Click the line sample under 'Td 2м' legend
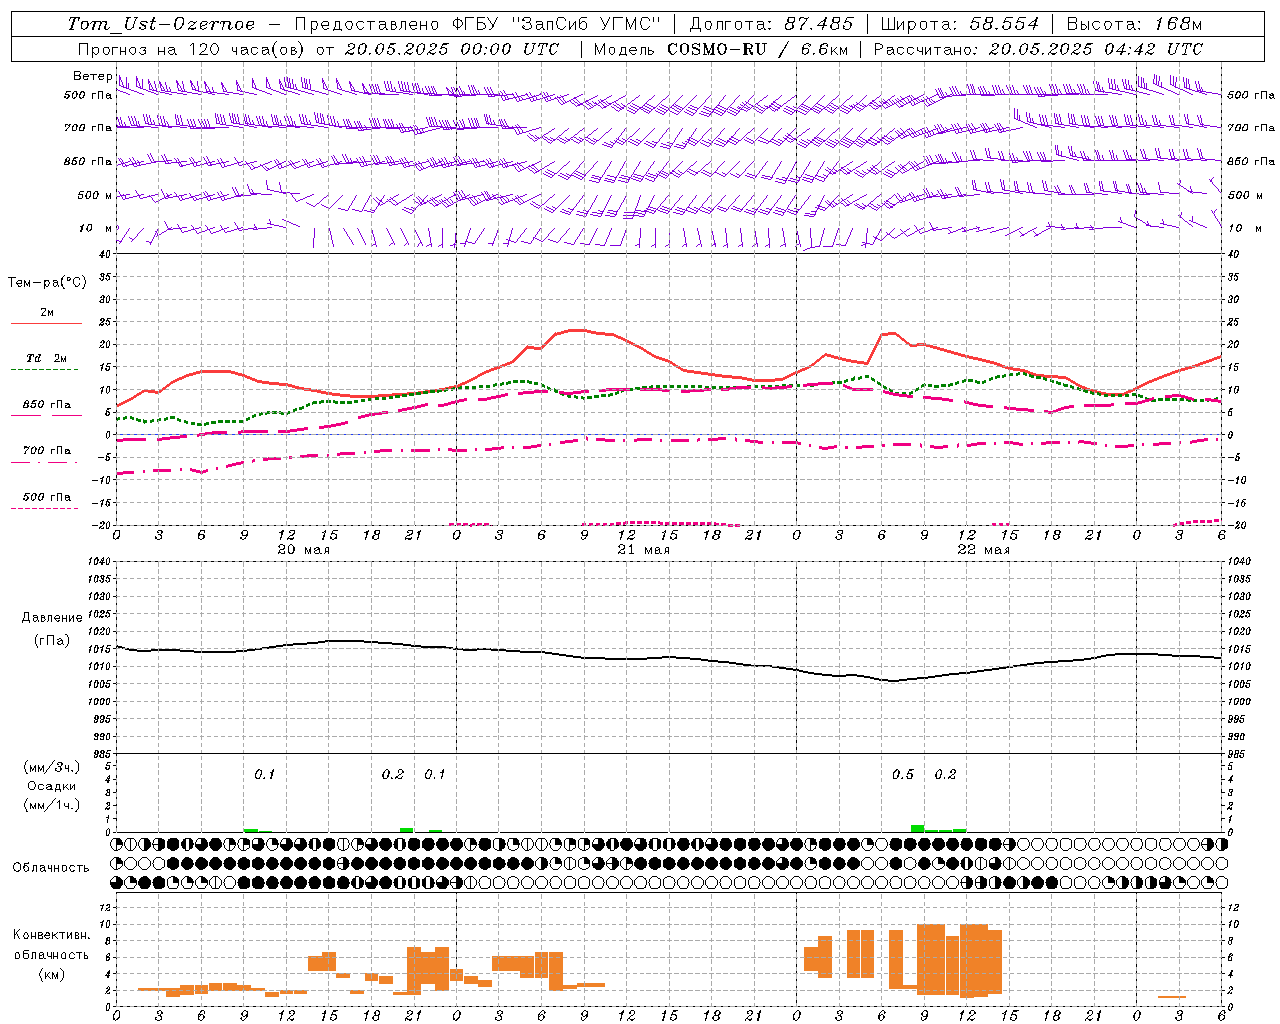This screenshot has height=1024, width=1280. click(x=44, y=370)
